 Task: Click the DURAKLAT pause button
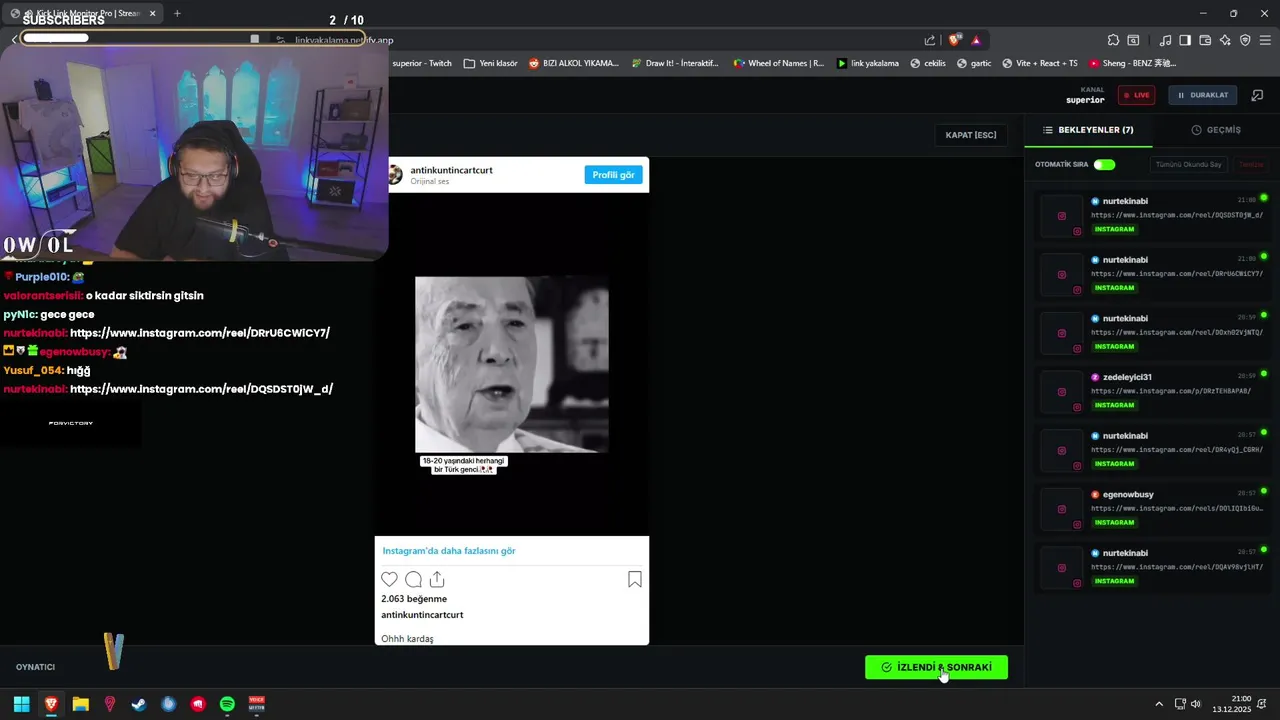[x=1203, y=95]
